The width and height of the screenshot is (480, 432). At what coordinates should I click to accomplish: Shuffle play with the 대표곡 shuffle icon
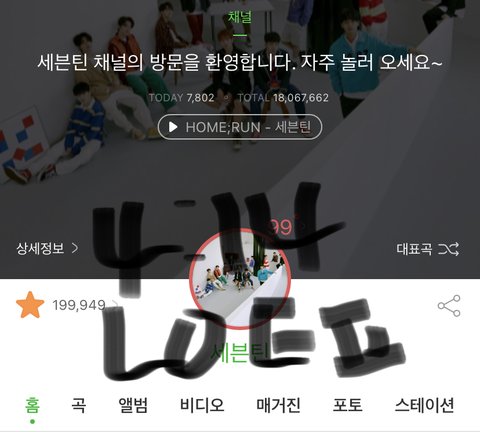tap(448, 249)
